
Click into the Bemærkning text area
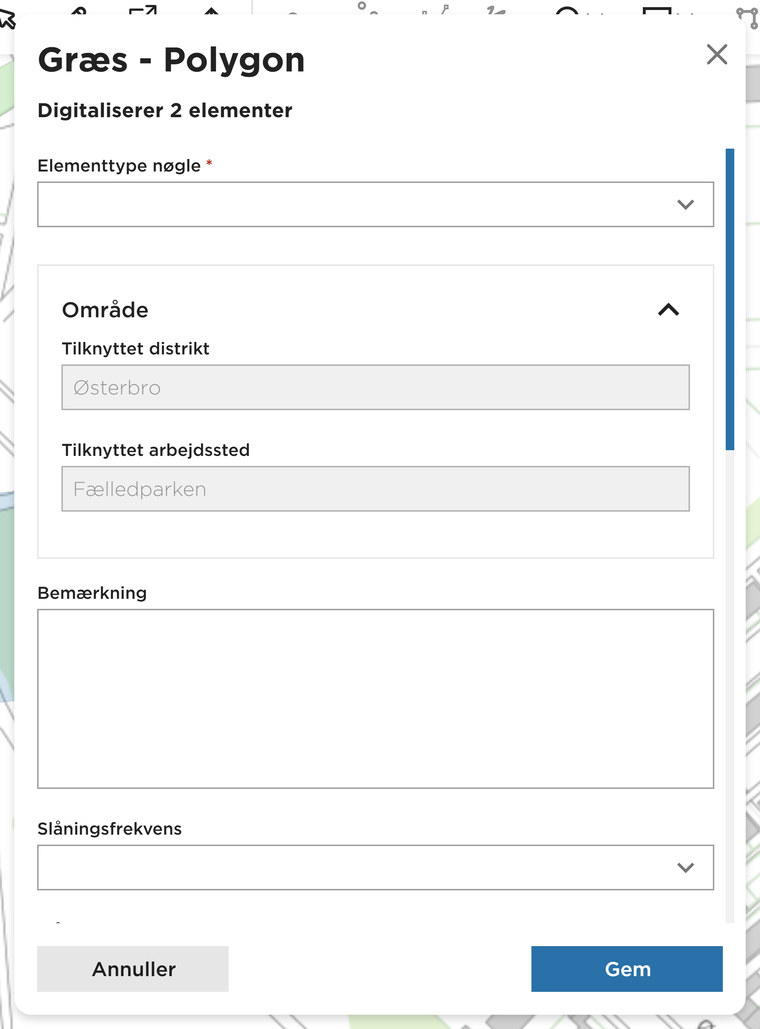[x=375, y=699]
